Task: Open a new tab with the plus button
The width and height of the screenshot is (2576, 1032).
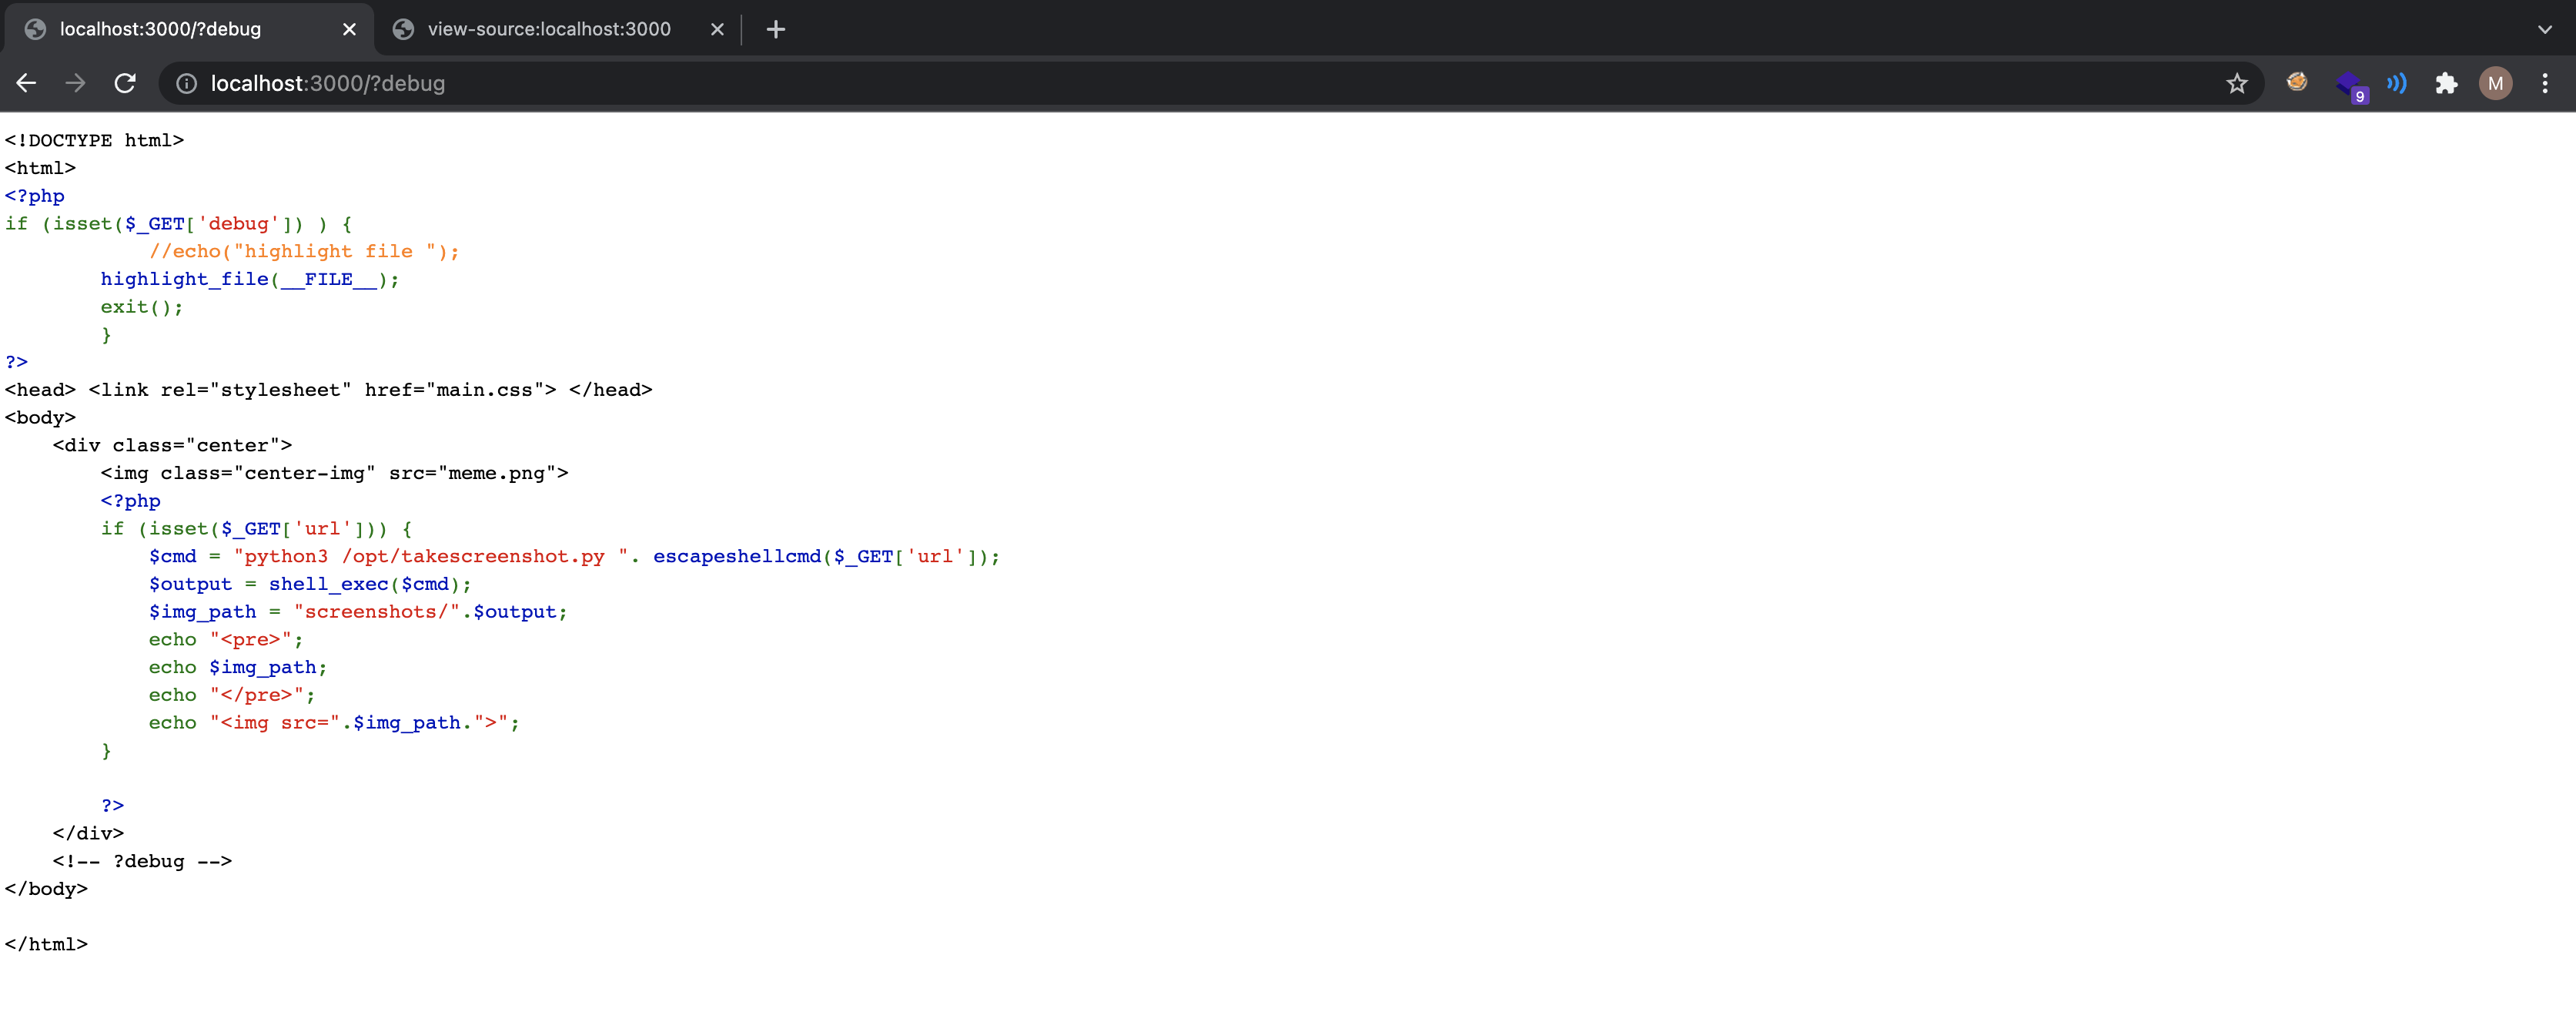Action: point(776,30)
